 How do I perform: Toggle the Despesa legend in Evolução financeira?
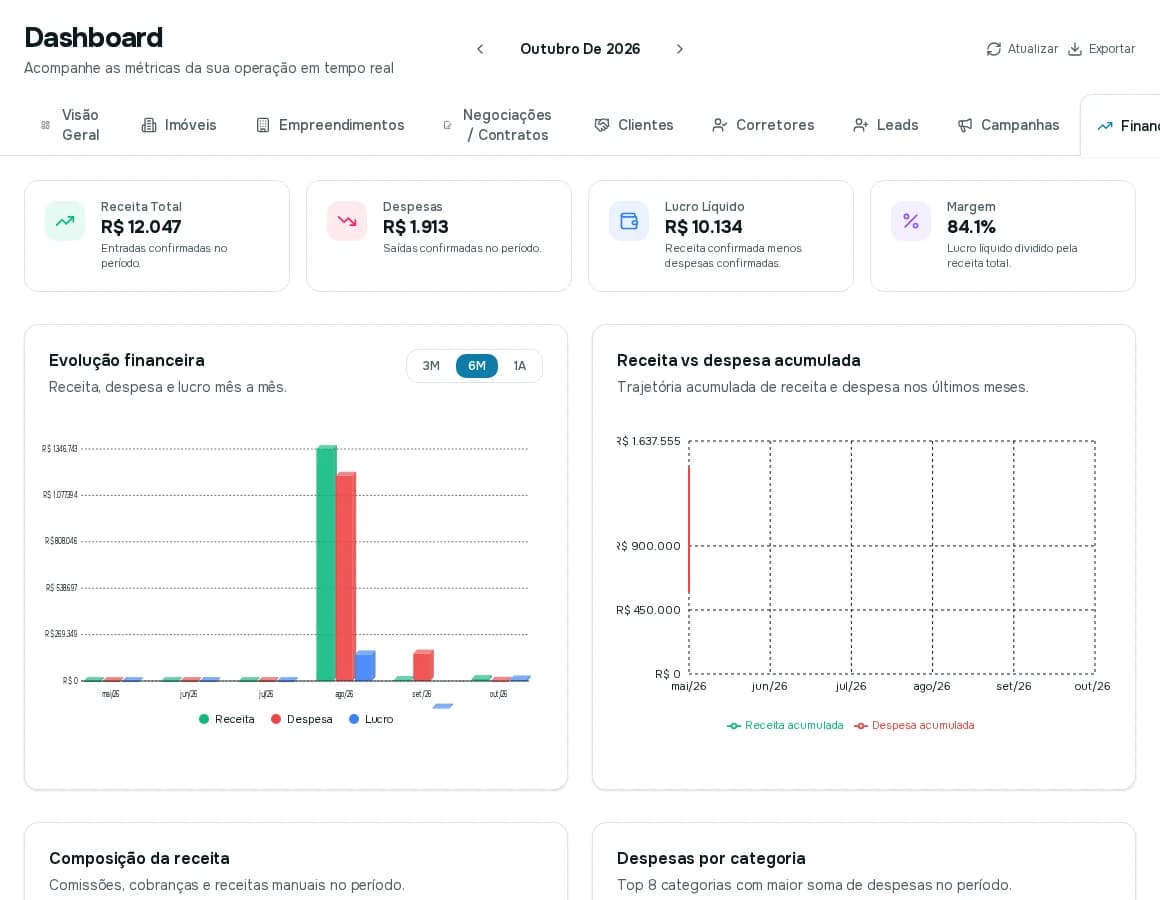[x=302, y=719]
